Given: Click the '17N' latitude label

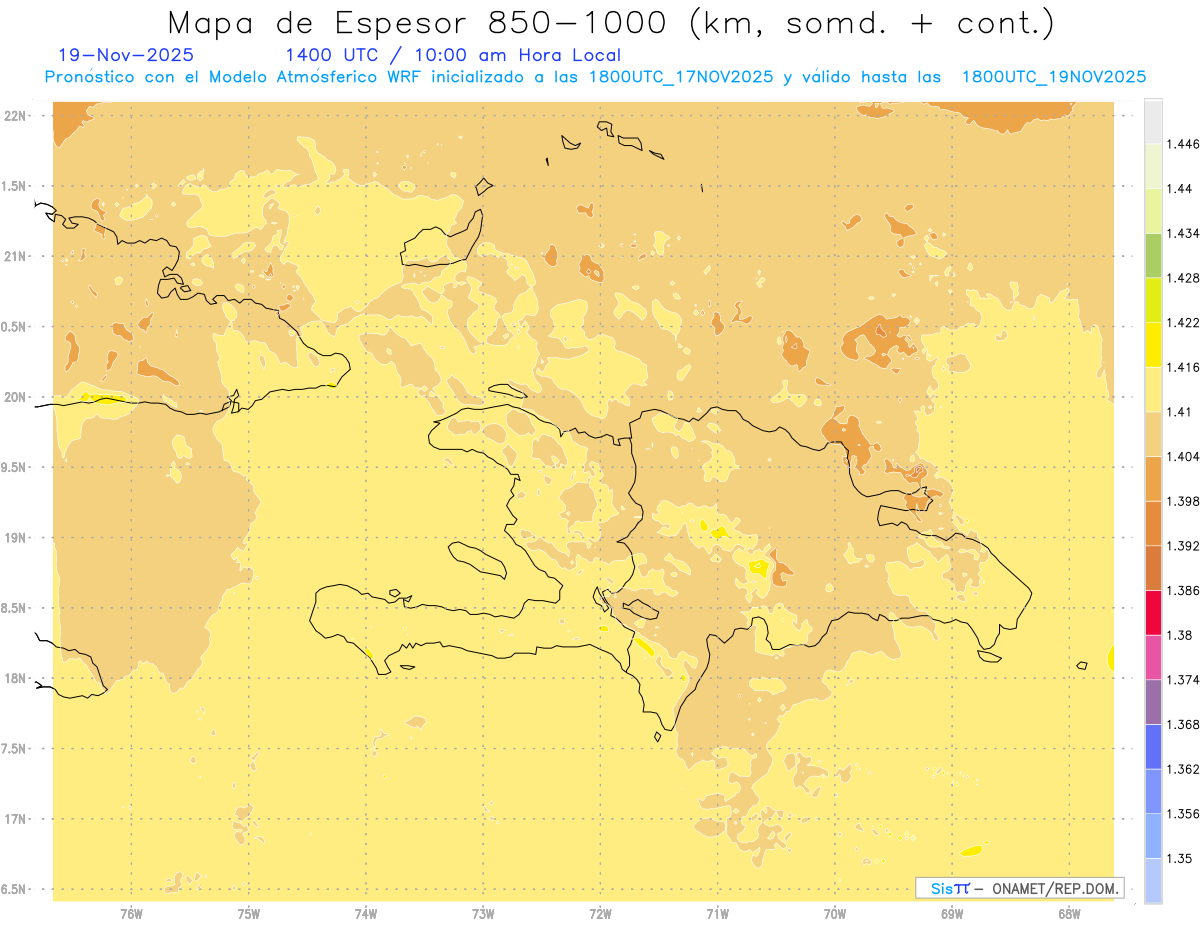Looking at the screenshot, I should [x=15, y=819].
